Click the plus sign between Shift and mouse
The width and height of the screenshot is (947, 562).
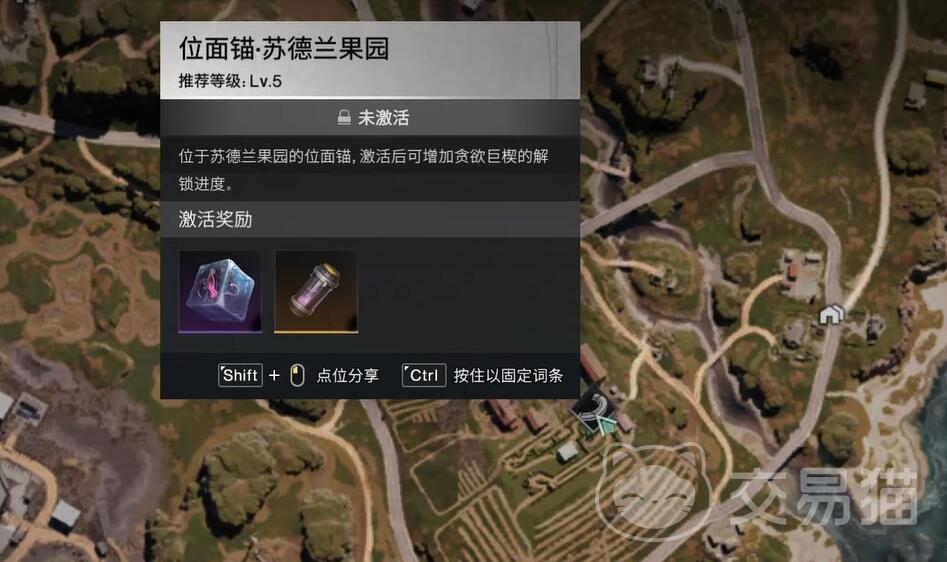pos(274,375)
